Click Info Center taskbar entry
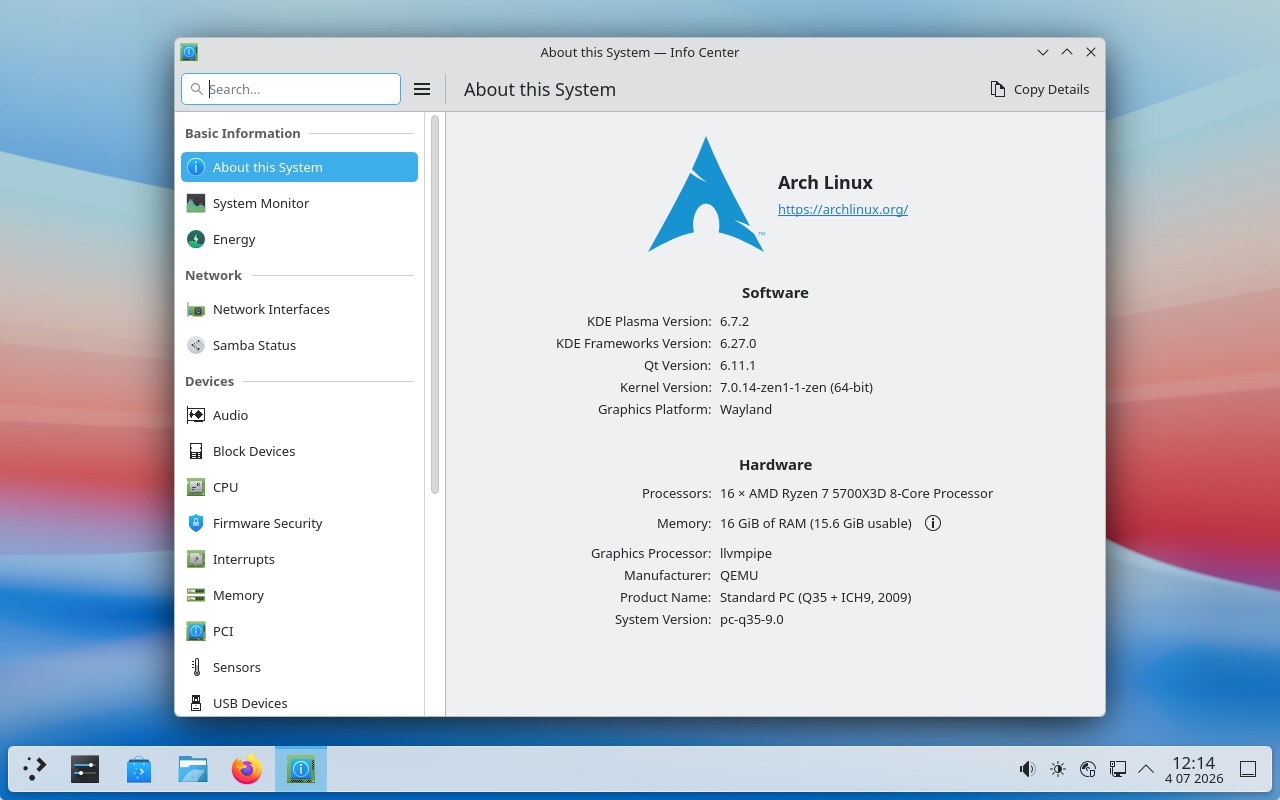 coord(301,769)
